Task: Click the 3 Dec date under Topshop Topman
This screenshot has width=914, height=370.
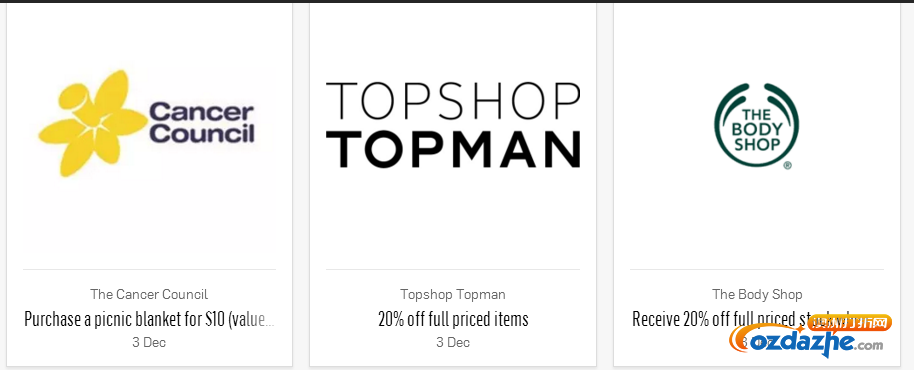Action: pos(453,343)
